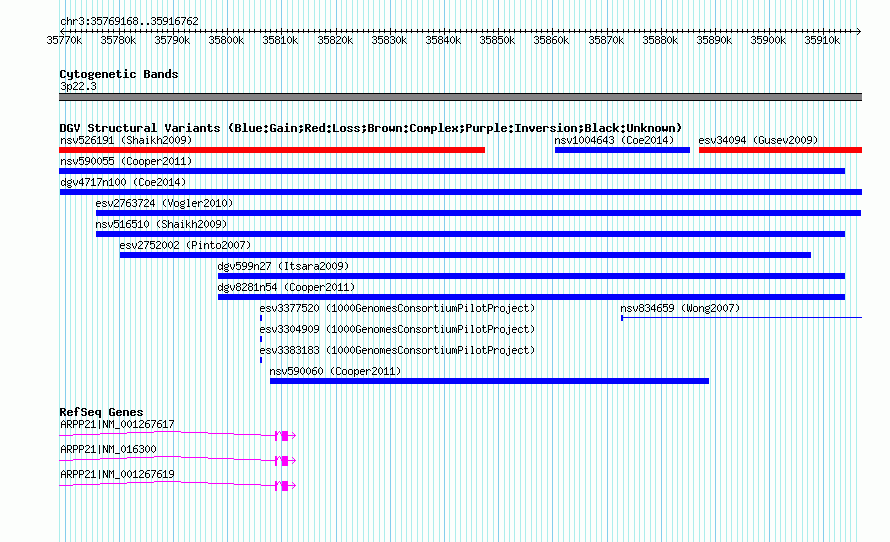Click the 35900k ruler position

coord(768,40)
